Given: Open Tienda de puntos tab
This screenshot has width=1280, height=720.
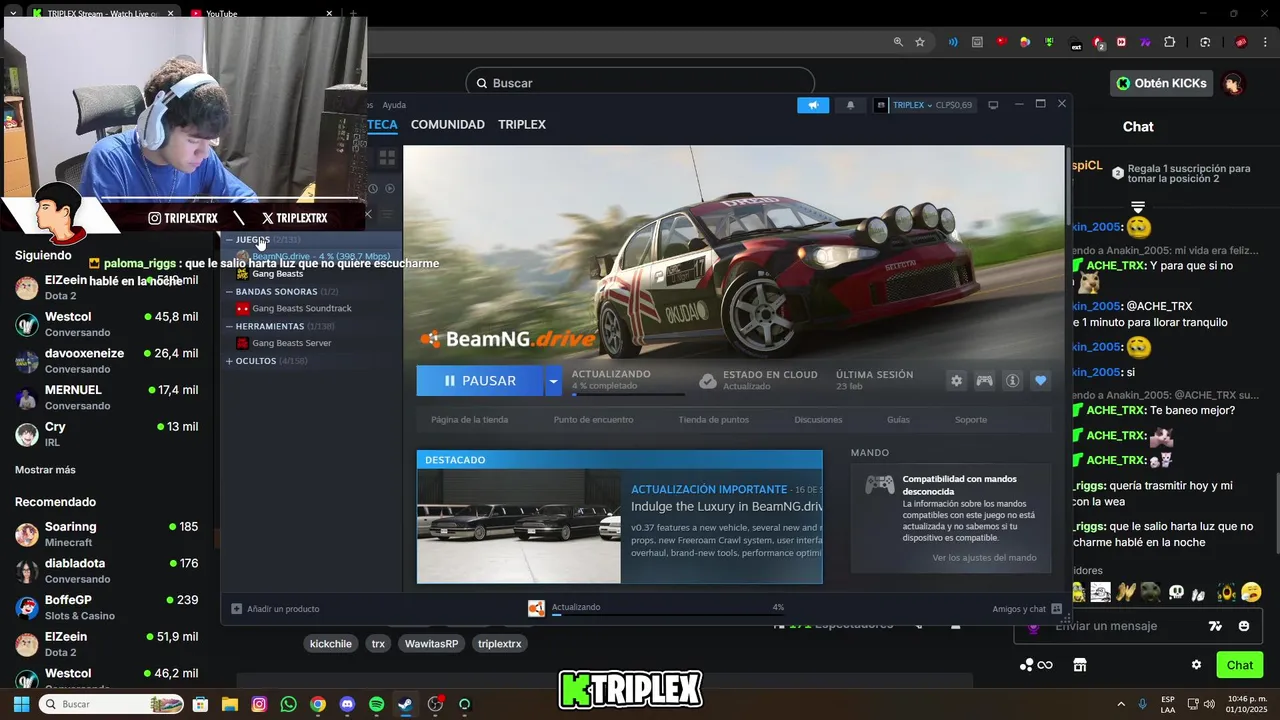Looking at the screenshot, I should (713, 420).
